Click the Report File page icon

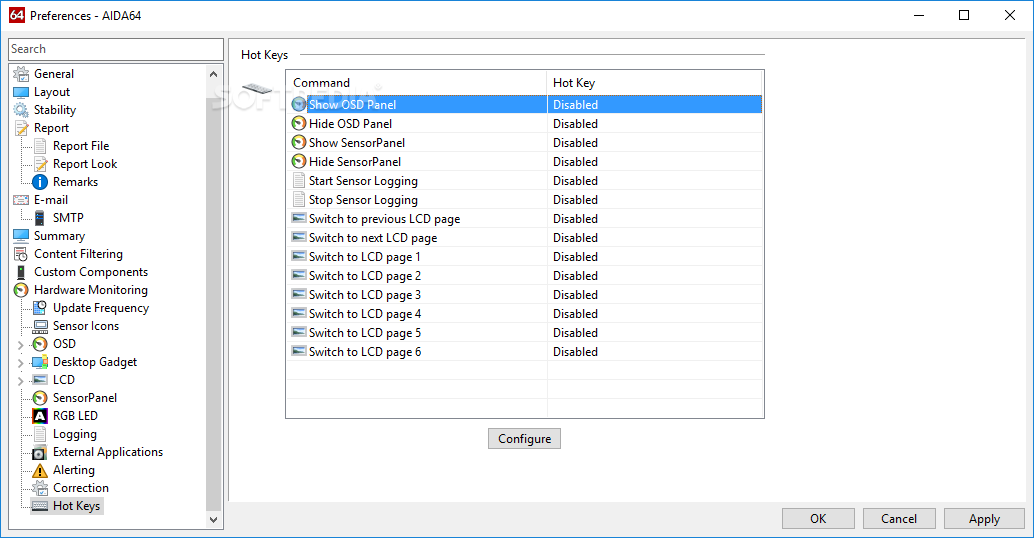(40, 146)
